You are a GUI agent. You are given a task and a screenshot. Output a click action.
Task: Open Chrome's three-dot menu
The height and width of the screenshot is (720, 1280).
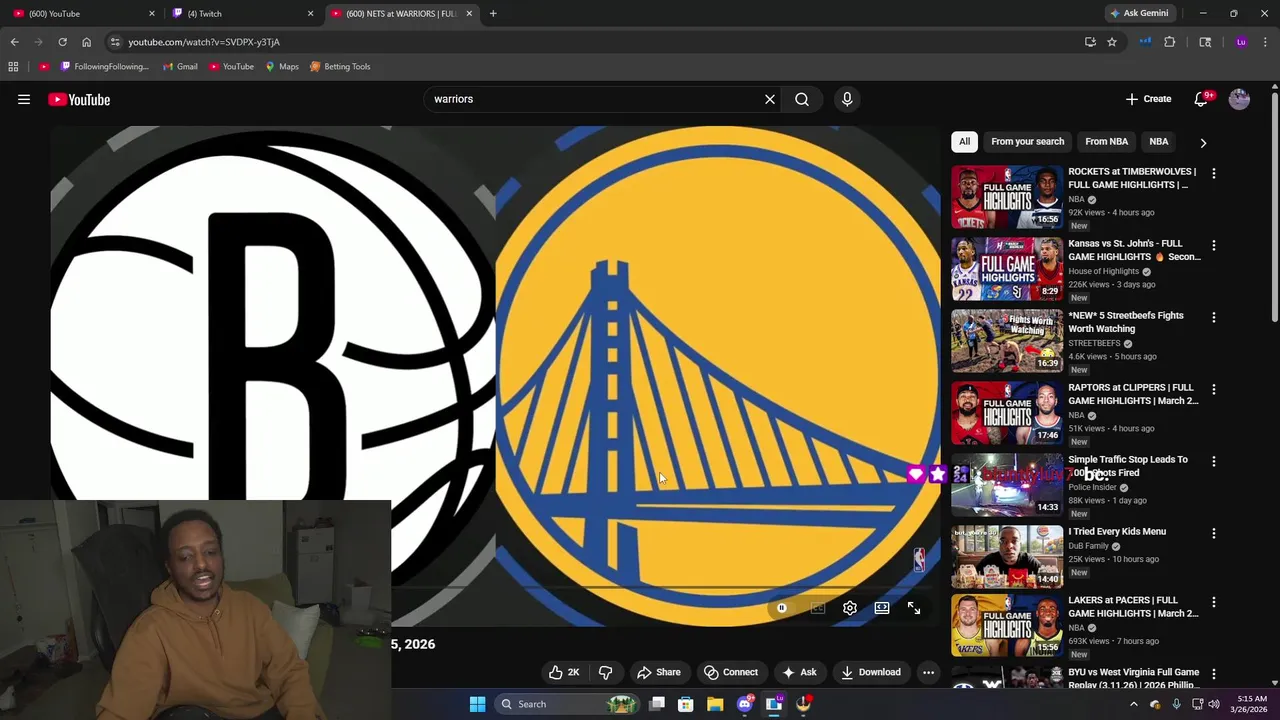(1265, 42)
